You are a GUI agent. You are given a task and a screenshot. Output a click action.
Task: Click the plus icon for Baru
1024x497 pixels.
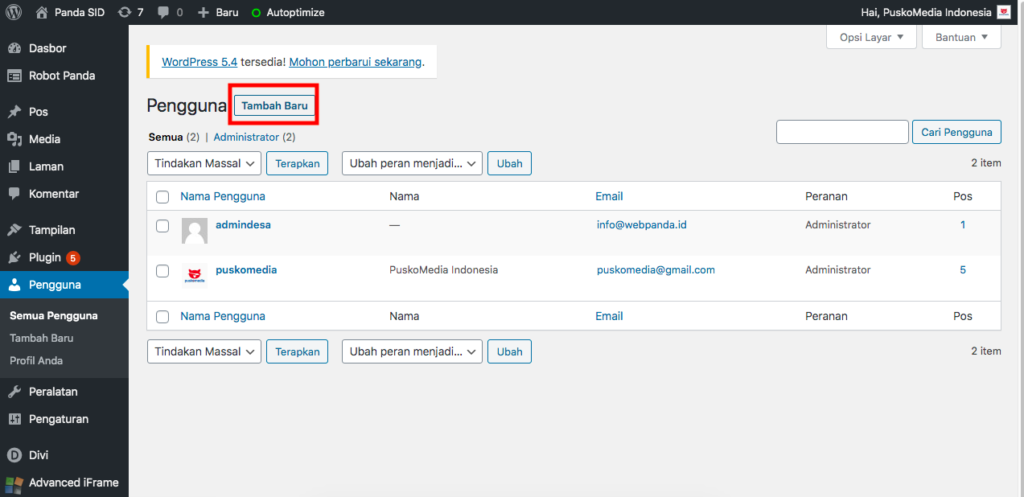tap(203, 12)
